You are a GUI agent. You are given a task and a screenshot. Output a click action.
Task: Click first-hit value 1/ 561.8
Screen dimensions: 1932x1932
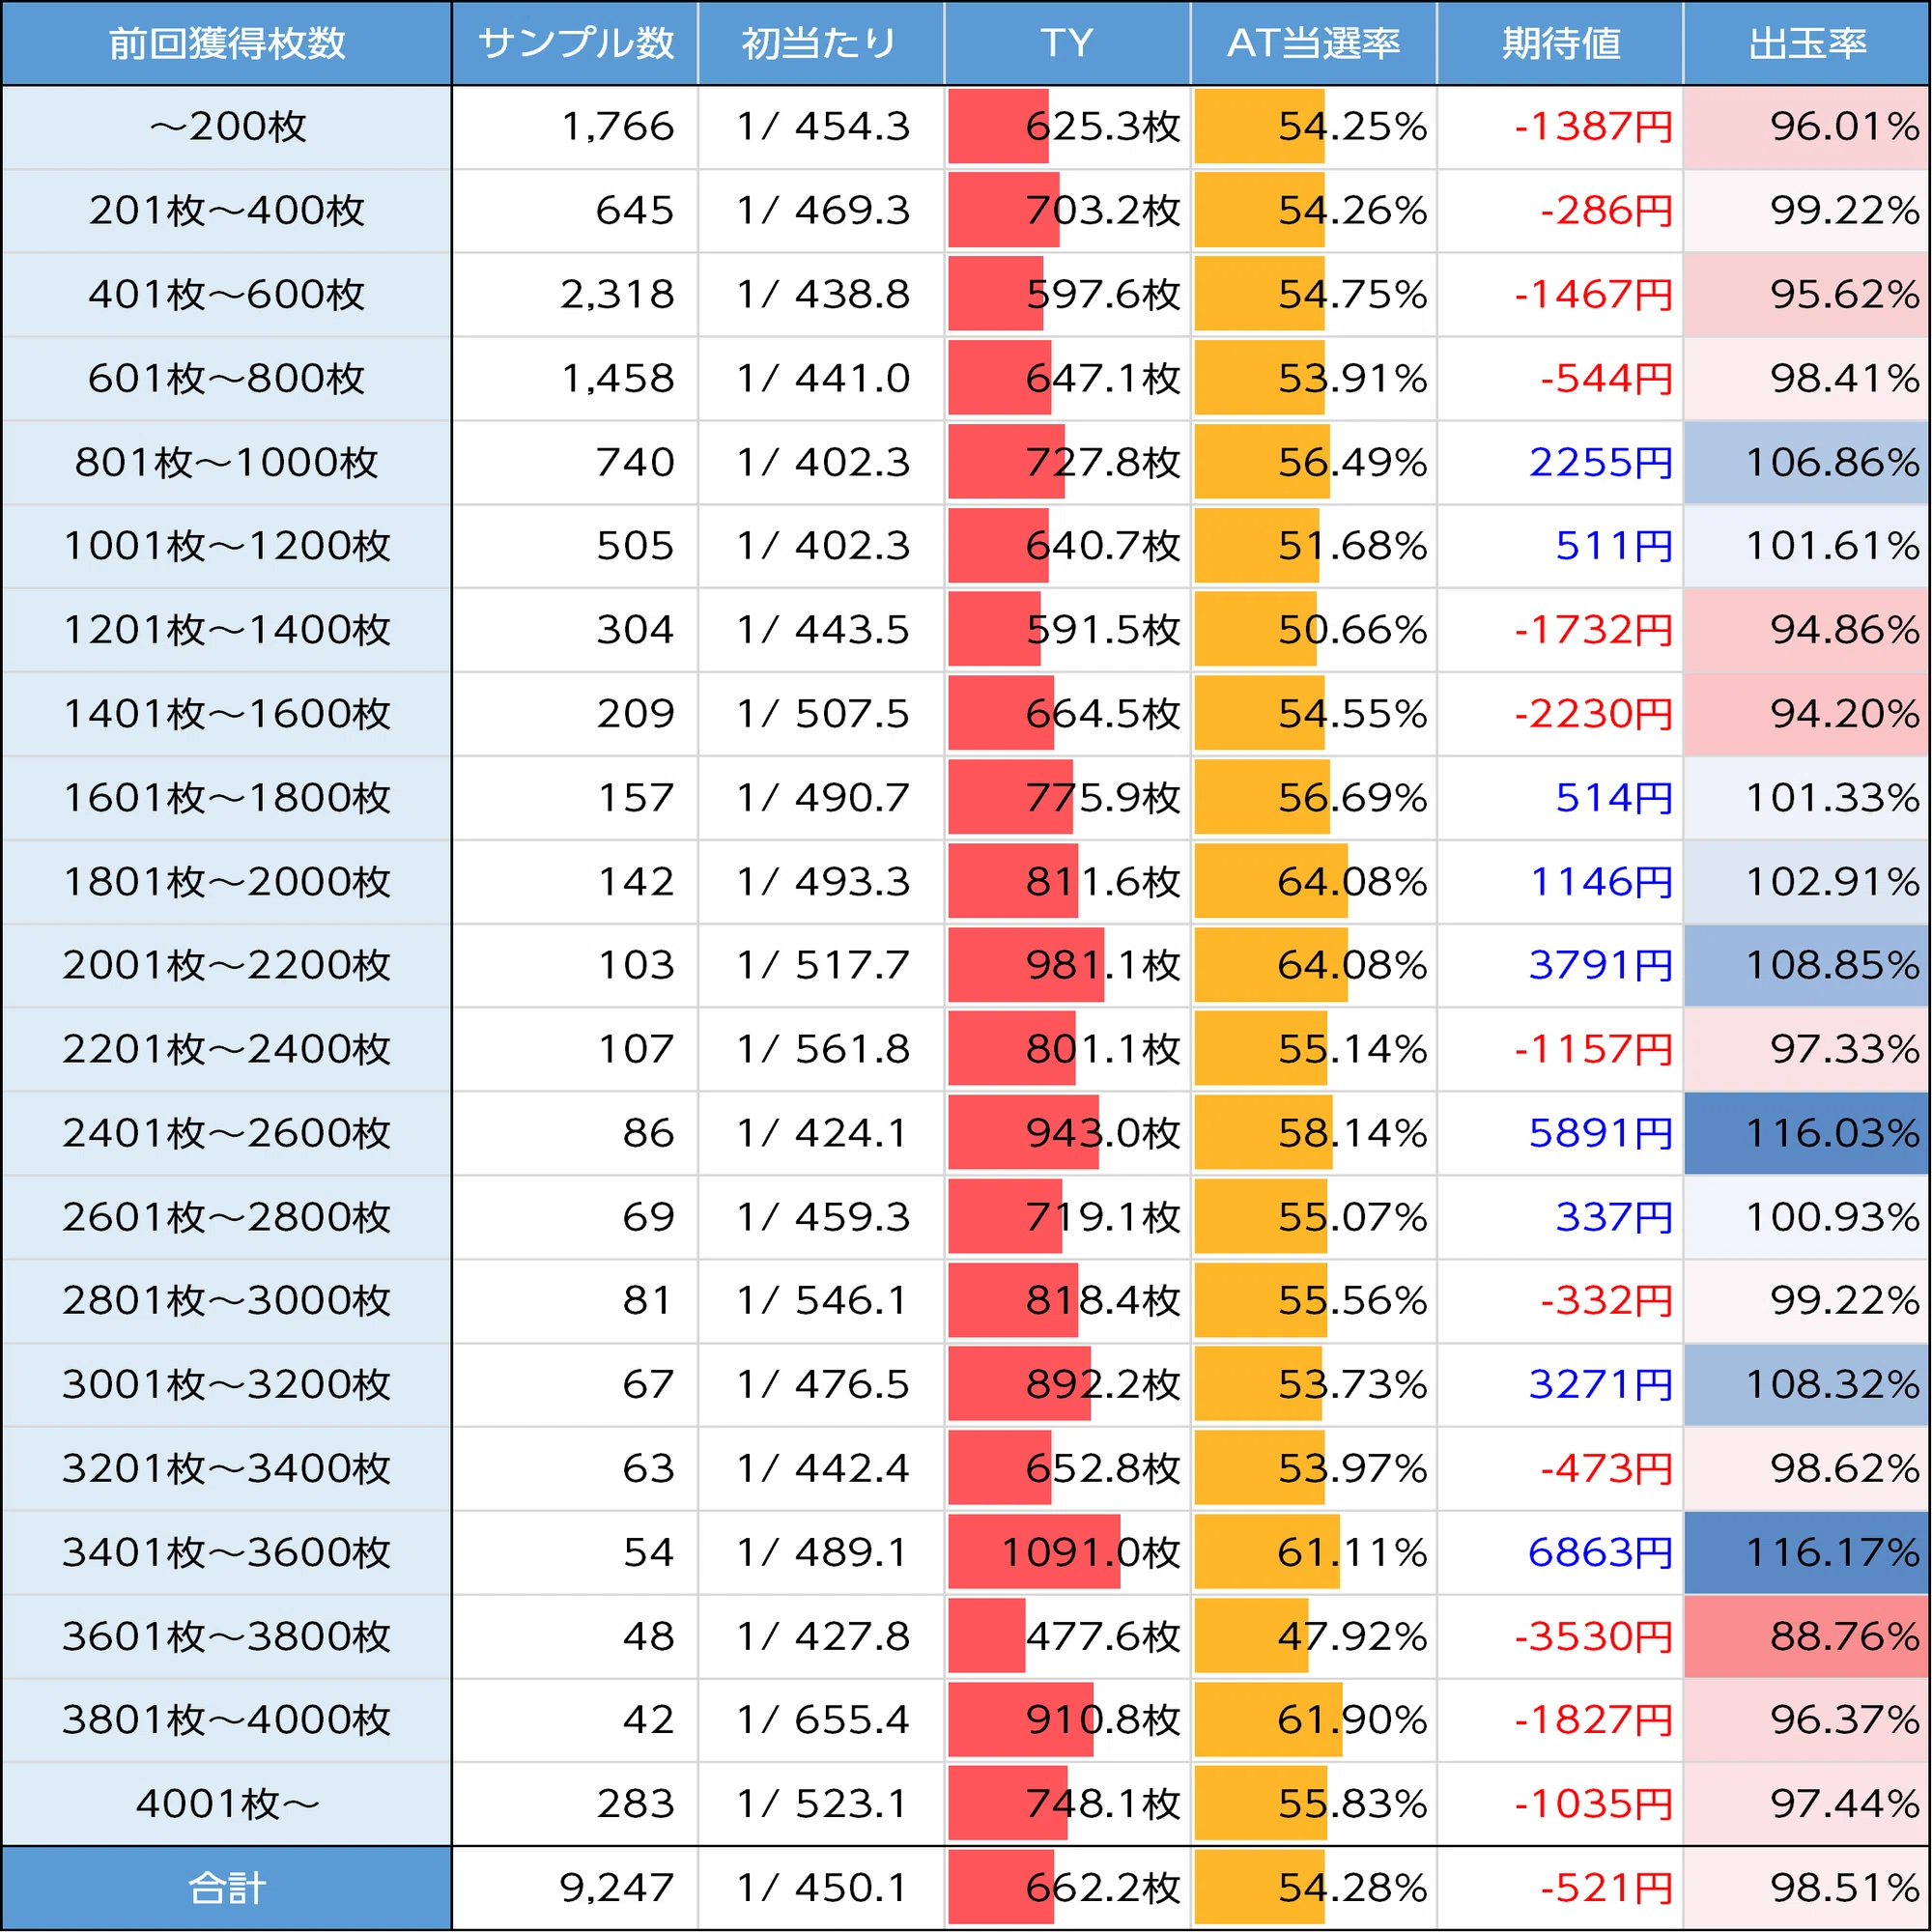[x=823, y=1049]
